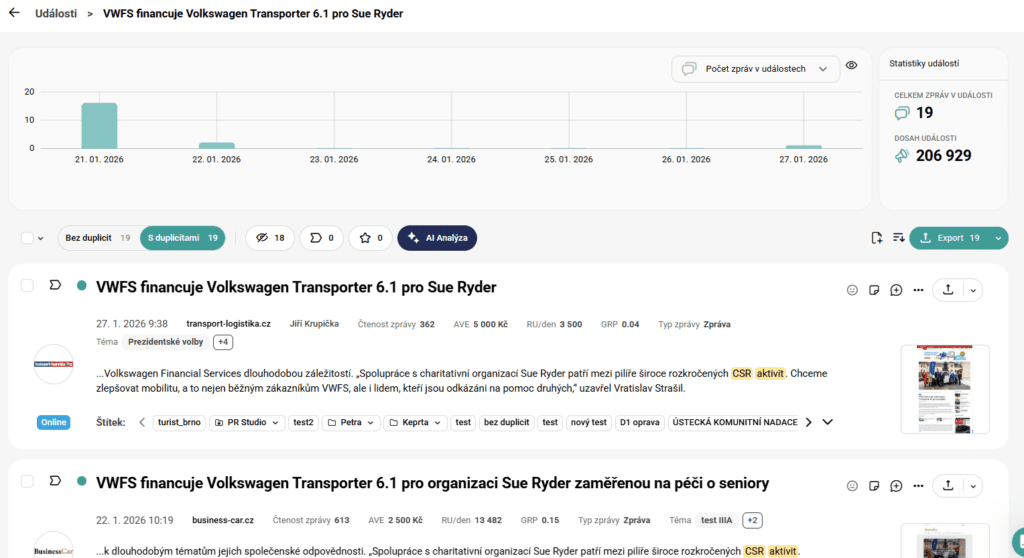1024x558 pixels.
Task: Select the bez duplicit label
Action: point(506,422)
